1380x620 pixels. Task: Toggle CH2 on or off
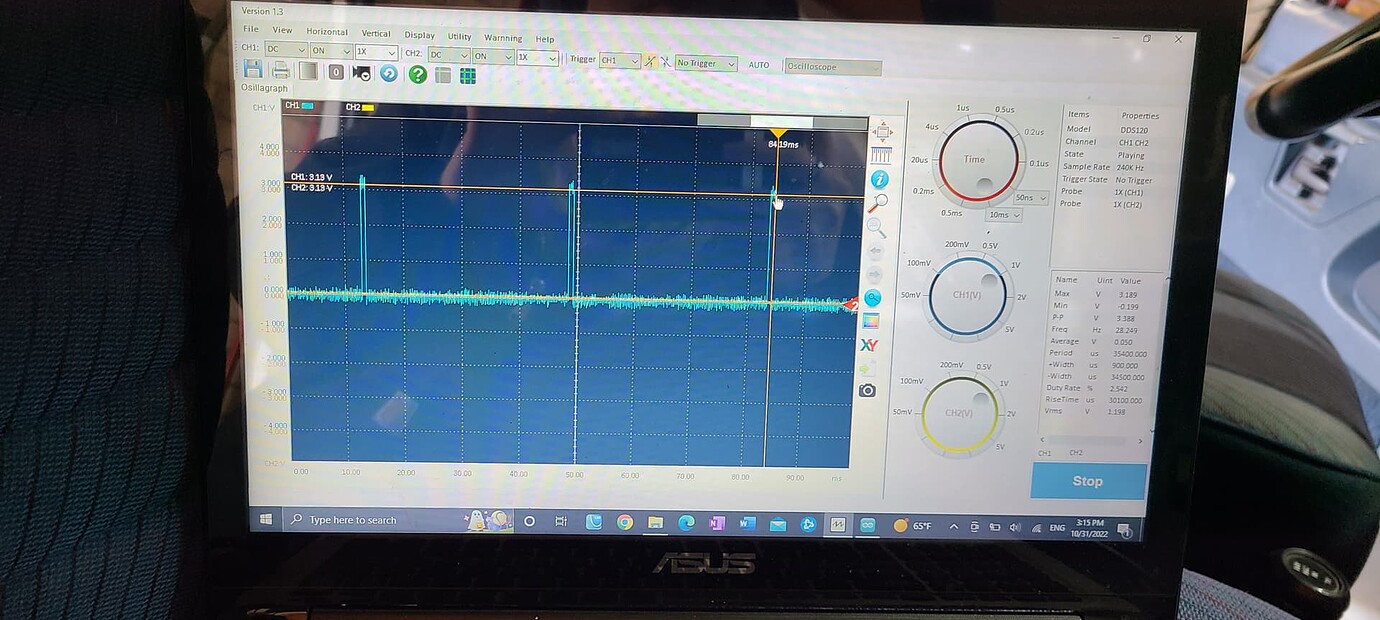pos(492,57)
